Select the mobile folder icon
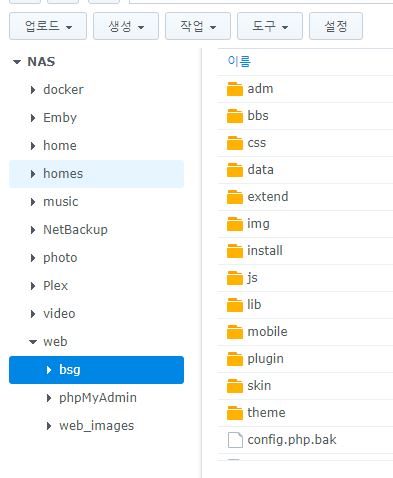The image size is (393, 478). [x=235, y=332]
